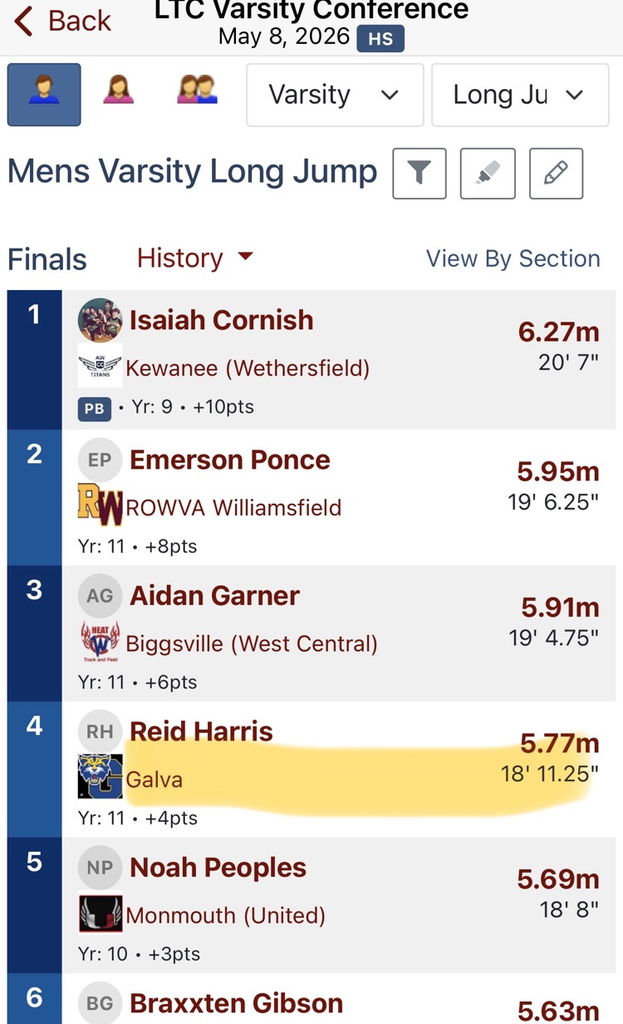
Task: Click the Monmouth United team logo
Action: pyautogui.click(x=100, y=912)
